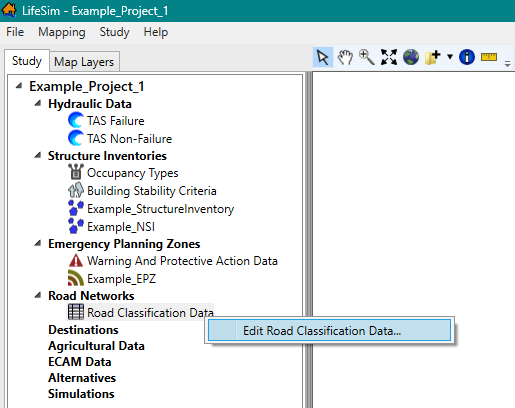Viewport: 515px width, 408px height.
Task: Open the File menu
Action: [x=15, y=32]
